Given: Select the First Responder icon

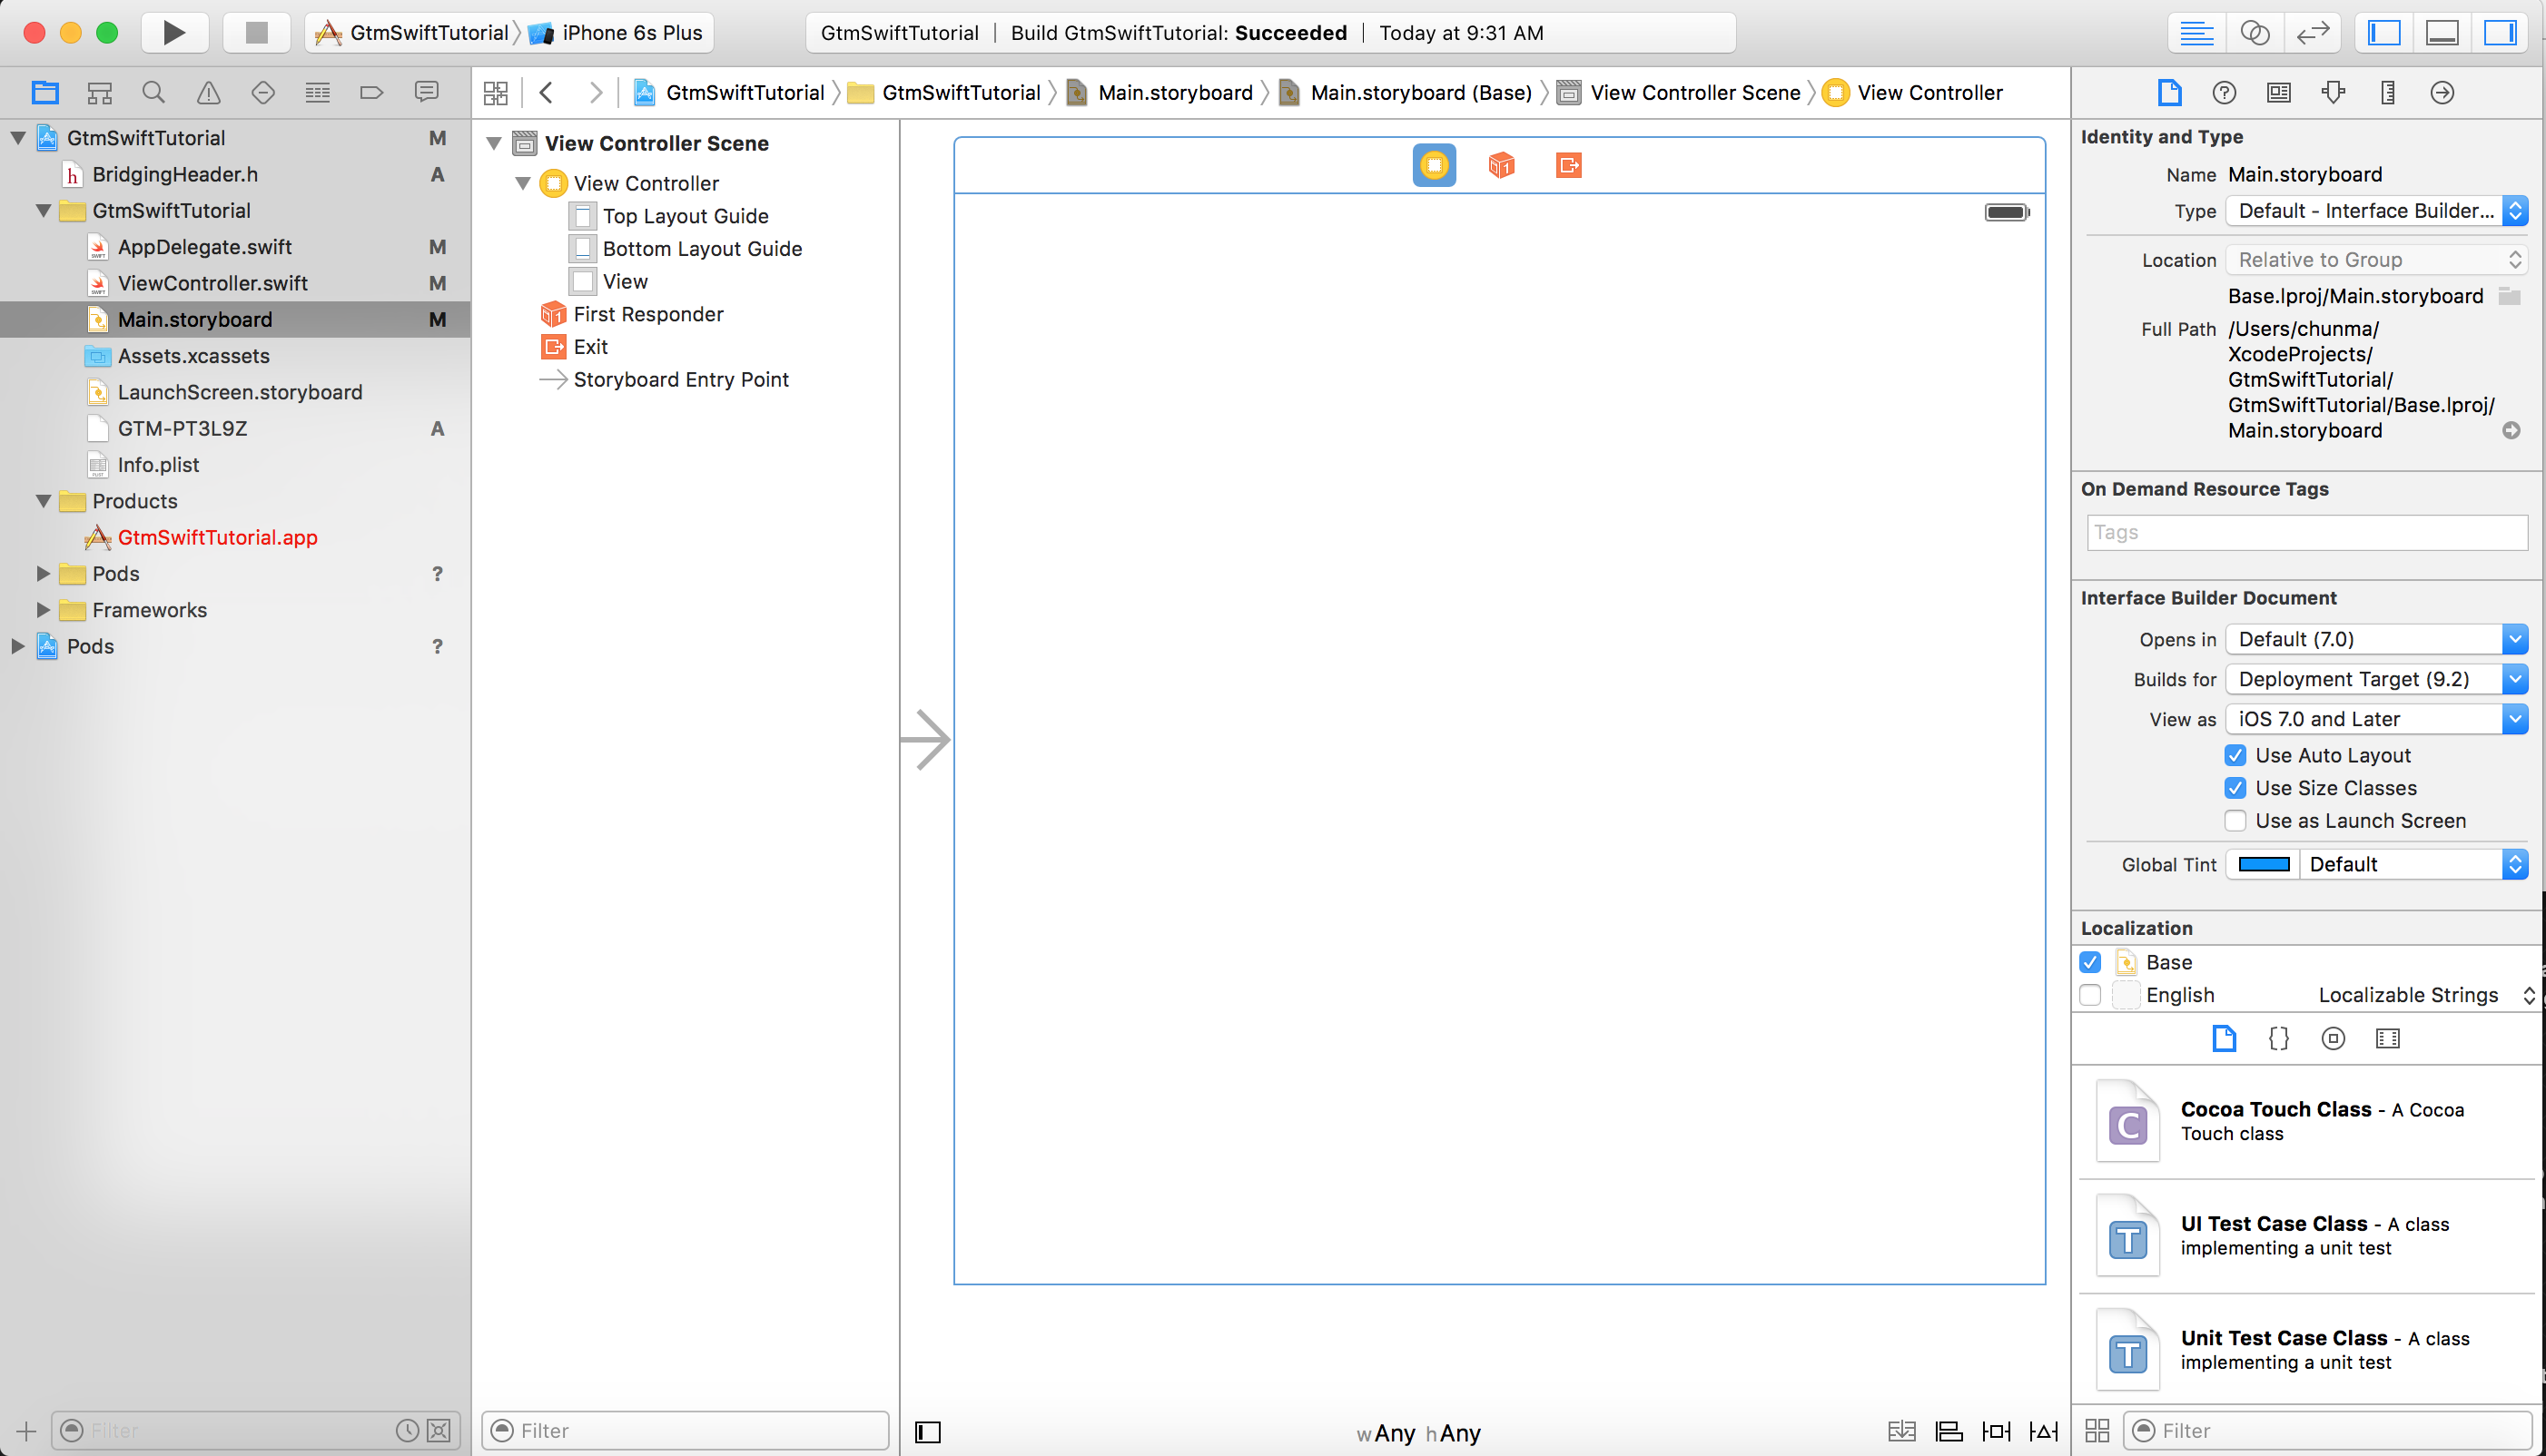Looking at the screenshot, I should click(x=551, y=313).
